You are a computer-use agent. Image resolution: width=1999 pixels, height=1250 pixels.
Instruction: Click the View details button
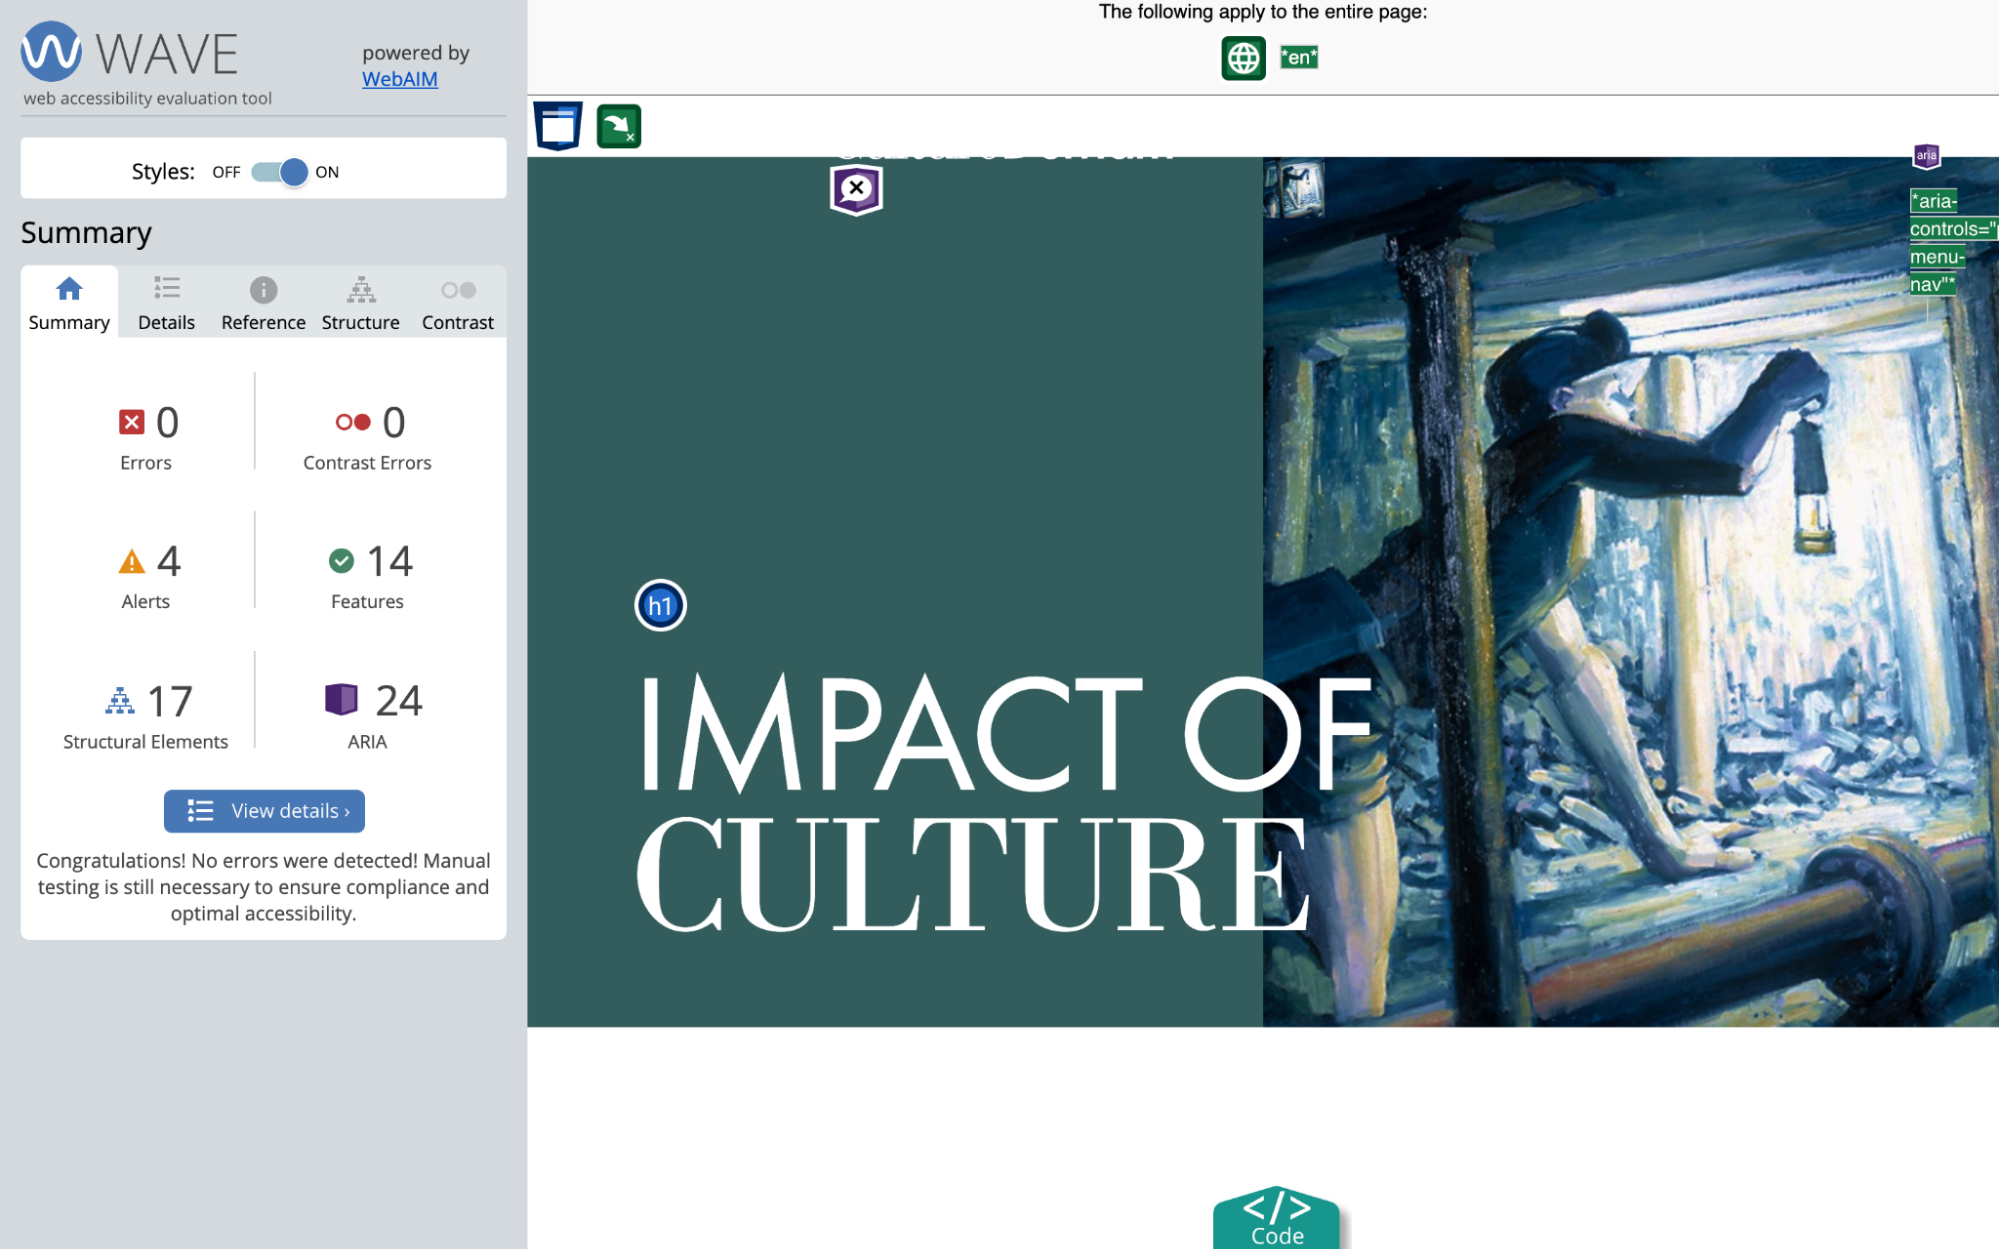pos(264,809)
